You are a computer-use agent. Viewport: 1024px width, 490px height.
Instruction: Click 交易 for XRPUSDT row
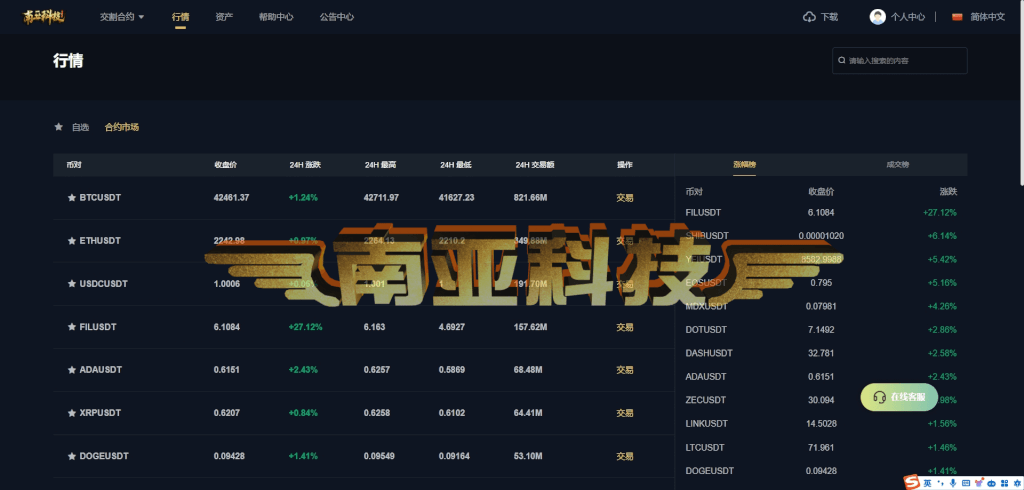(624, 413)
